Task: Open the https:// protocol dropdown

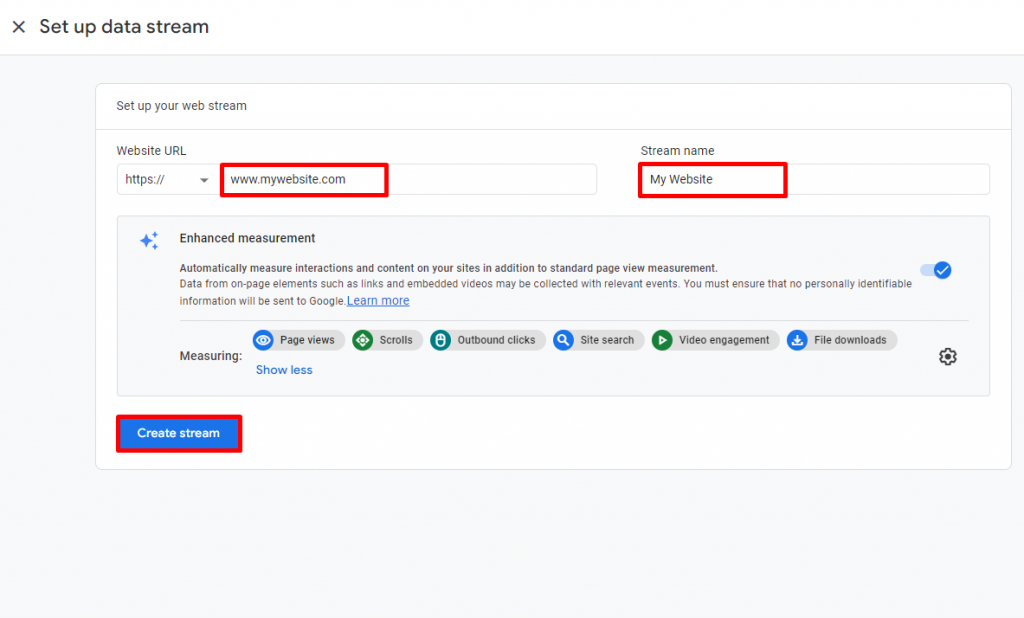Action: pos(165,179)
